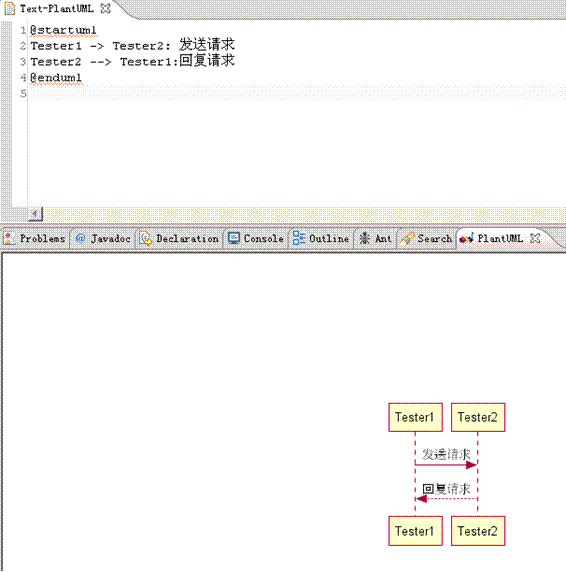Click the Search flashlight icon
This screenshot has width=566, height=572.
click(x=407, y=239)
